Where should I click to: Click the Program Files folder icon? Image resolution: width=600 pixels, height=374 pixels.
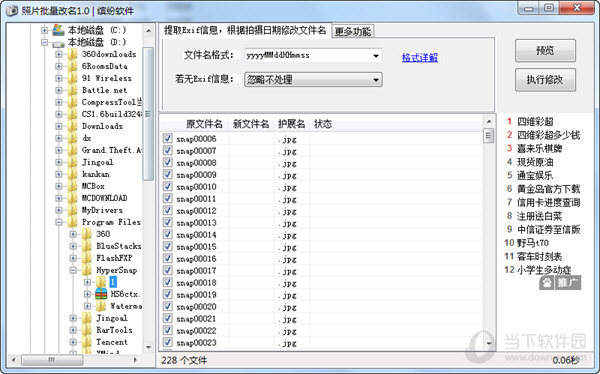tap(72, 222)
